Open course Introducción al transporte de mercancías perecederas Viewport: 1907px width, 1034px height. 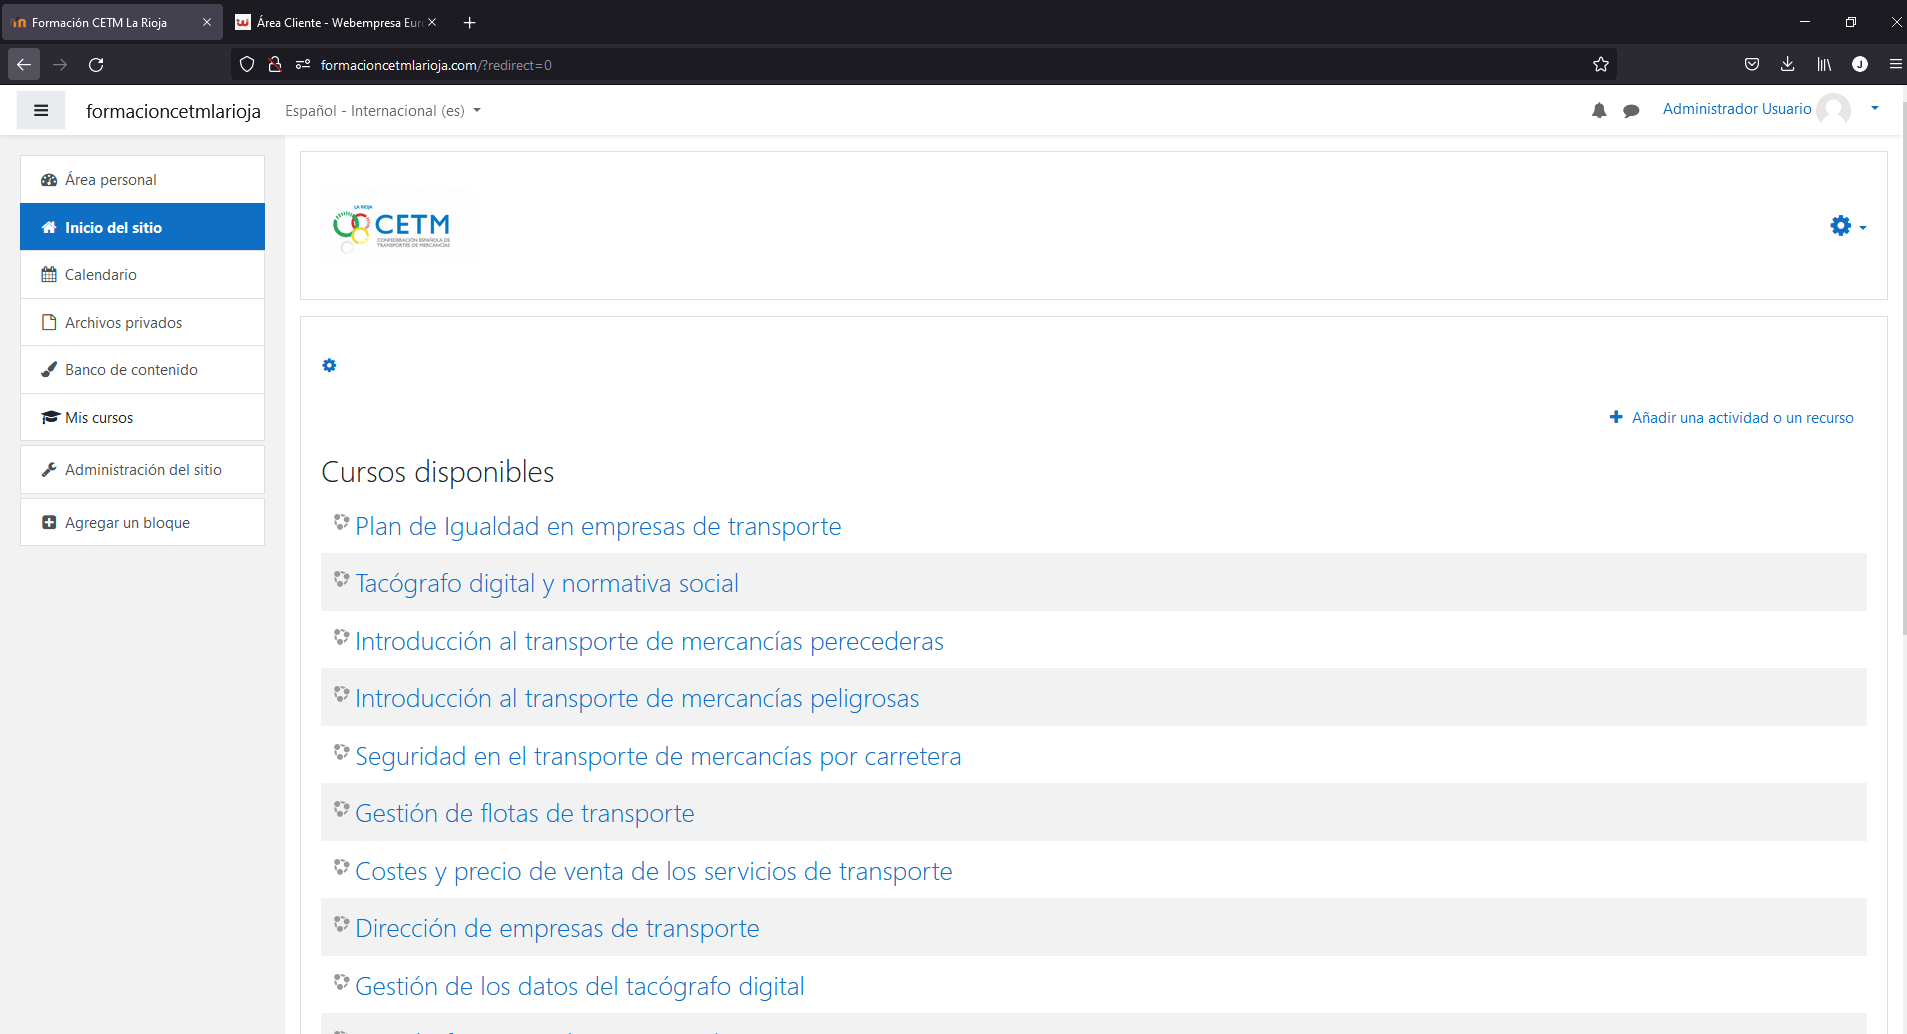[649, 641]
